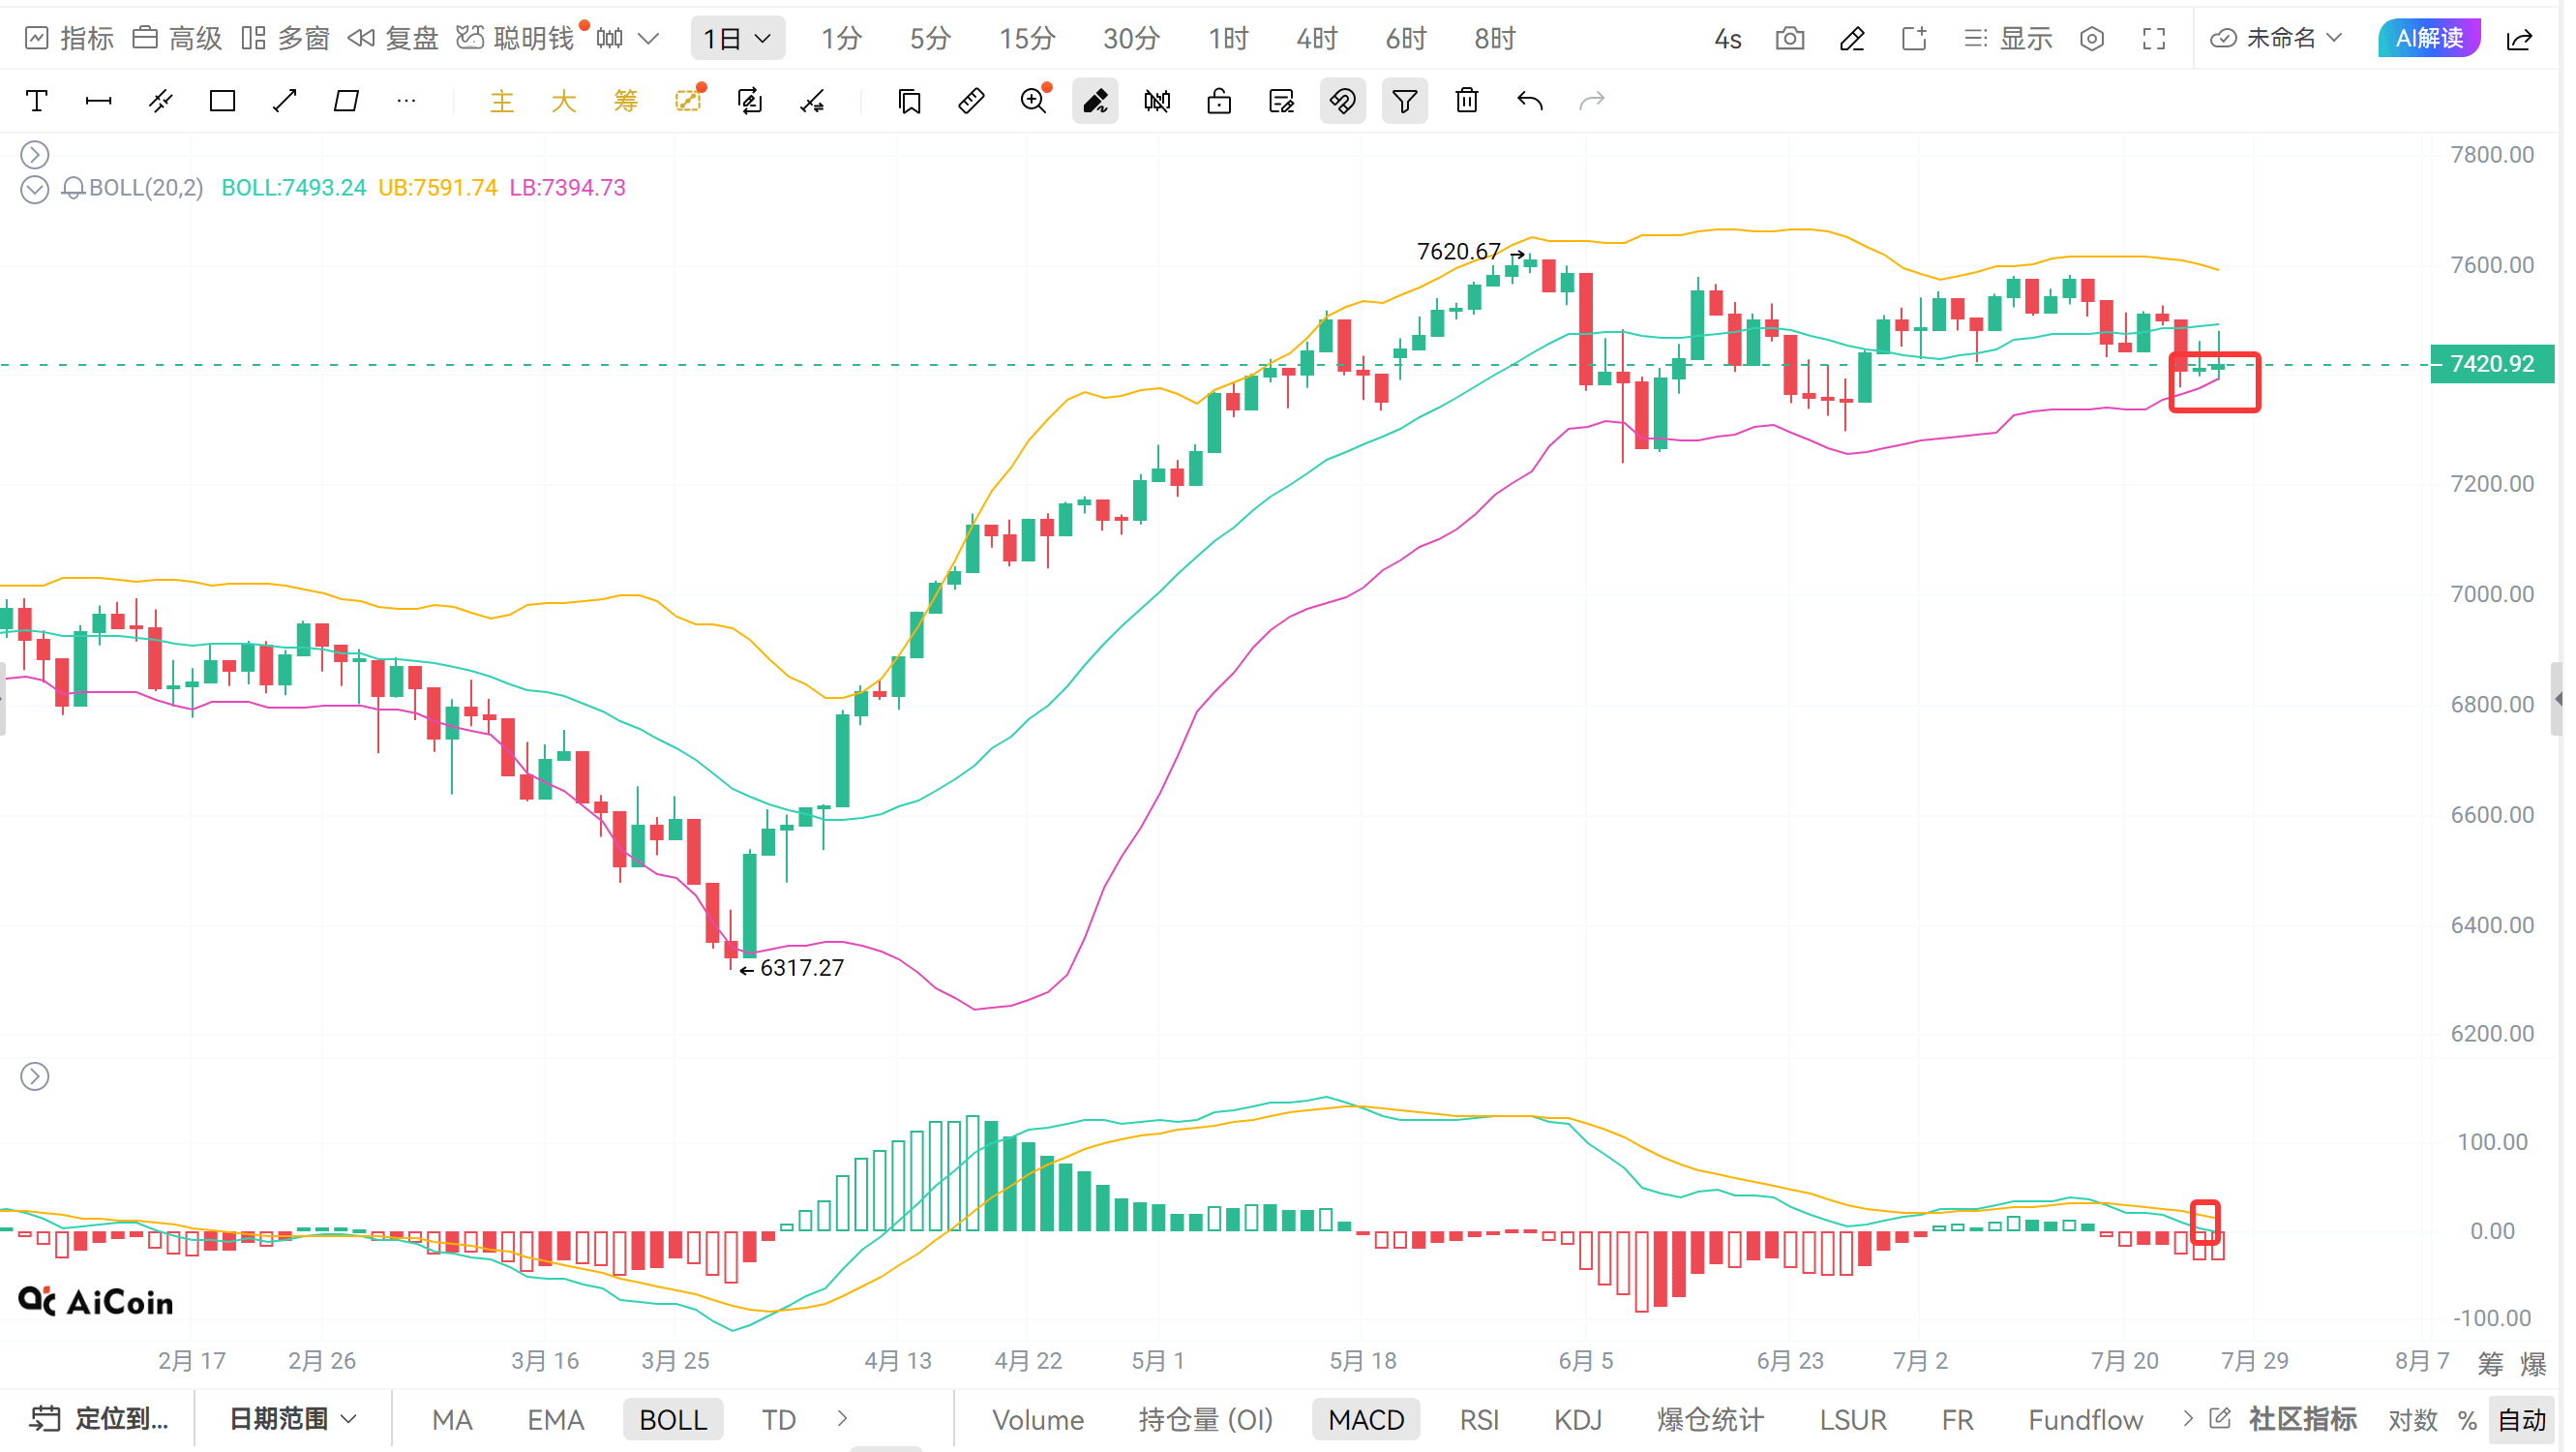Image resolution: width=2576 pixels, height=1452 pixels.
Task: Toggle the highlighted brush drawing mode
Action: [1096, 101]
